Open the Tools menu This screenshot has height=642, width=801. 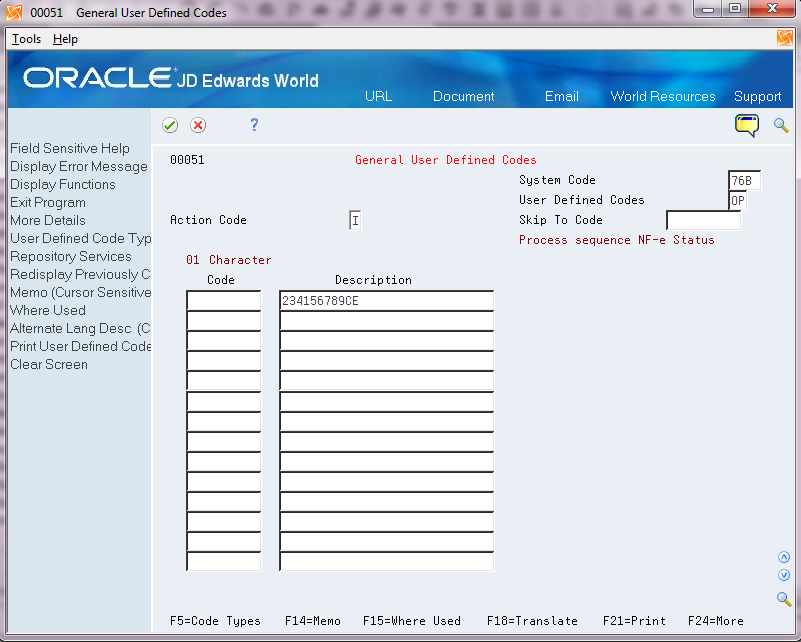[27, 39]
